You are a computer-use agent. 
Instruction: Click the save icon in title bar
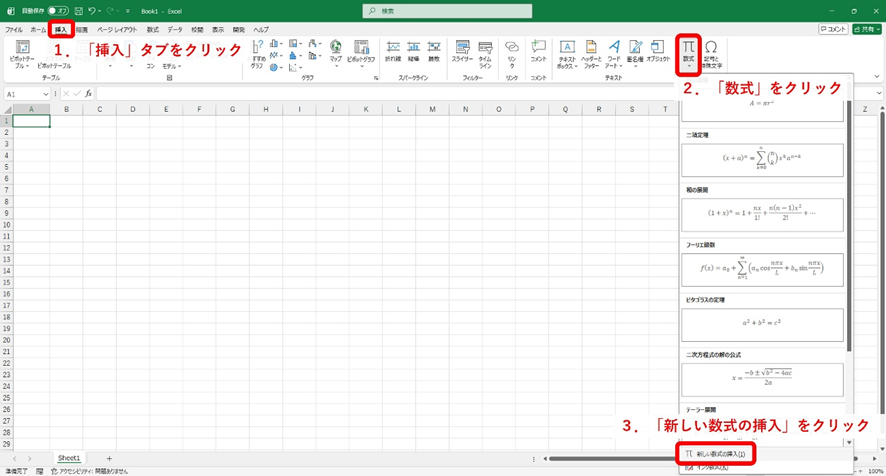coord(78,10)
